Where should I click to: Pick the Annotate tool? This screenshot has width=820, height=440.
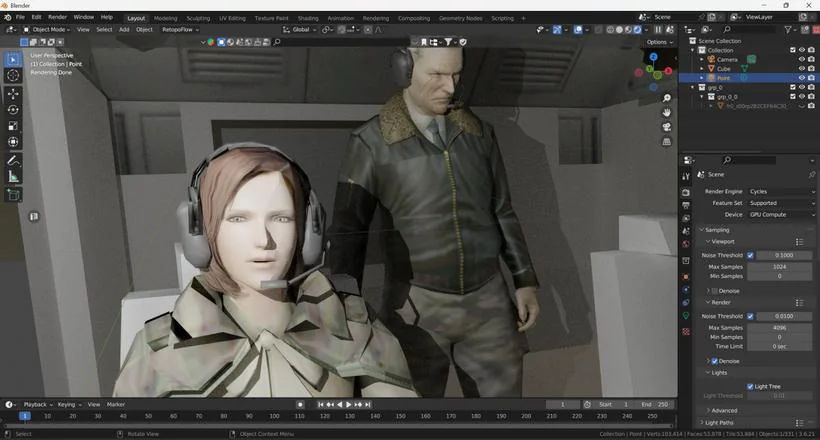pyautogui.click(x=13, y=161)
